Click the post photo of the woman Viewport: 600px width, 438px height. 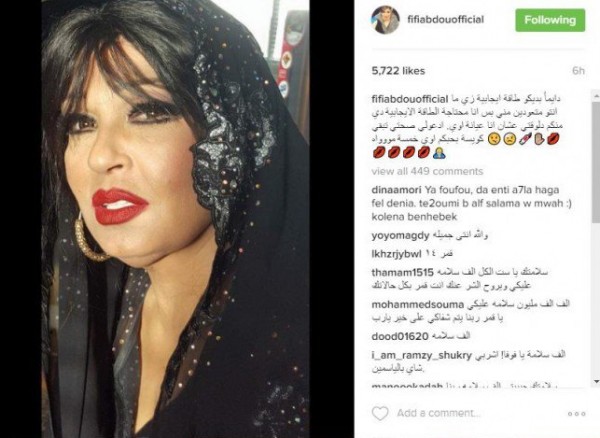(175, 219)
